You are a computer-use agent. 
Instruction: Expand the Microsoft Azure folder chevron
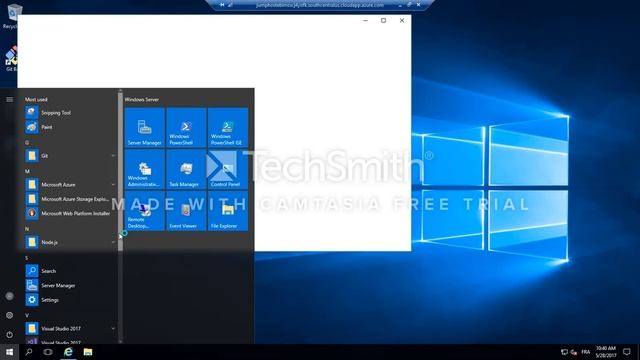113,184
